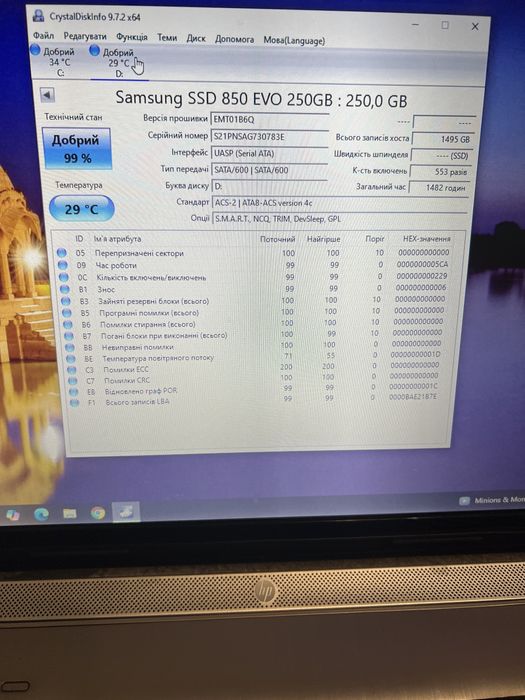
Task: Click status icon for attribute B1 Знос
Action: coord(65,289)
